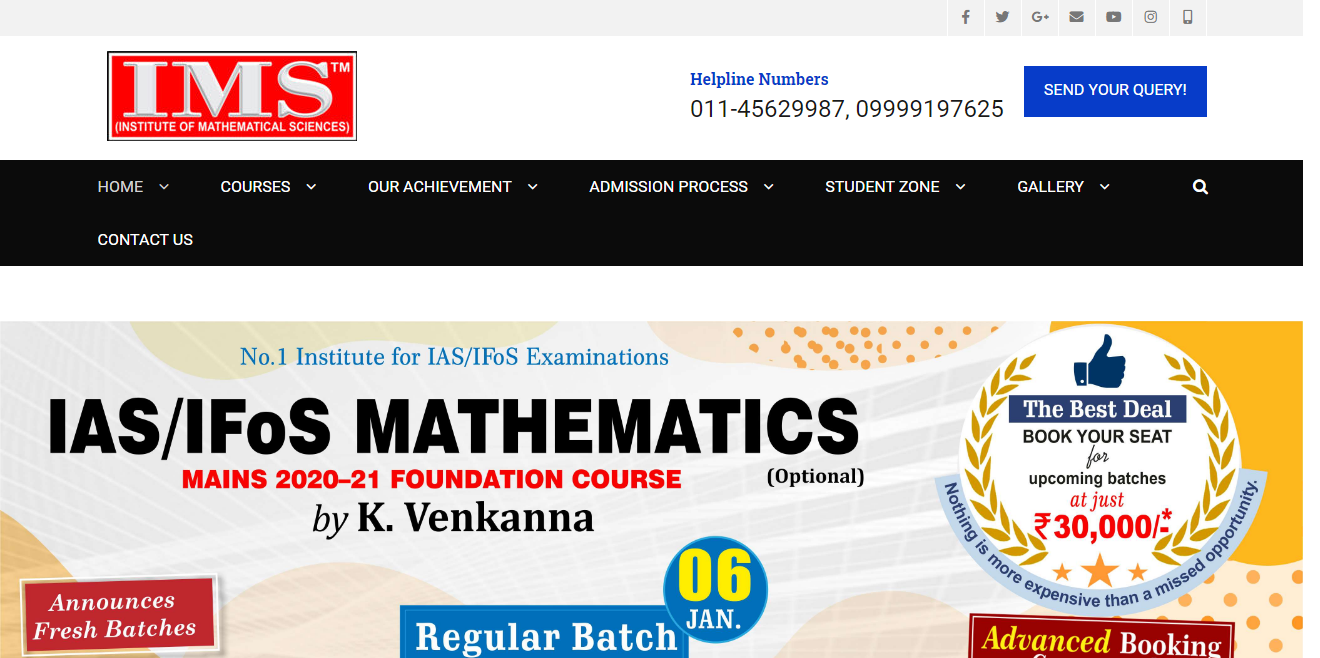Open the search magnifier icon
The width and height of the screenshot is (1320, 658).
tap(1199, 186)
